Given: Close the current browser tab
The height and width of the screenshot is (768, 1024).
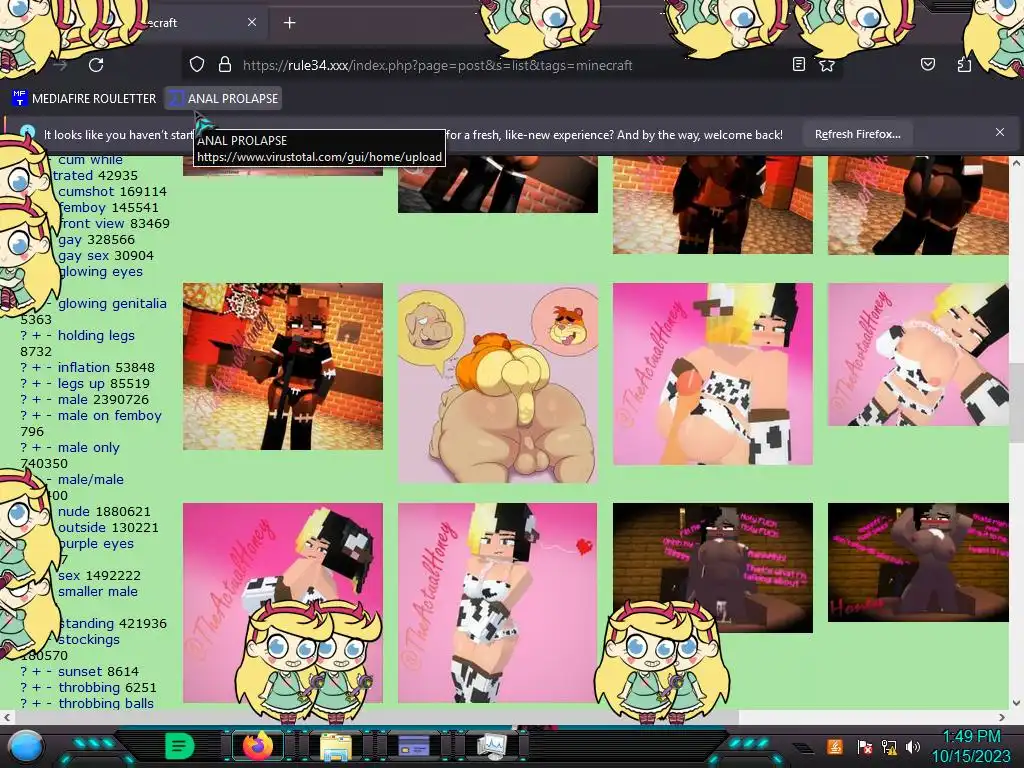Looking at the screenshot, I should coord(251,22).
